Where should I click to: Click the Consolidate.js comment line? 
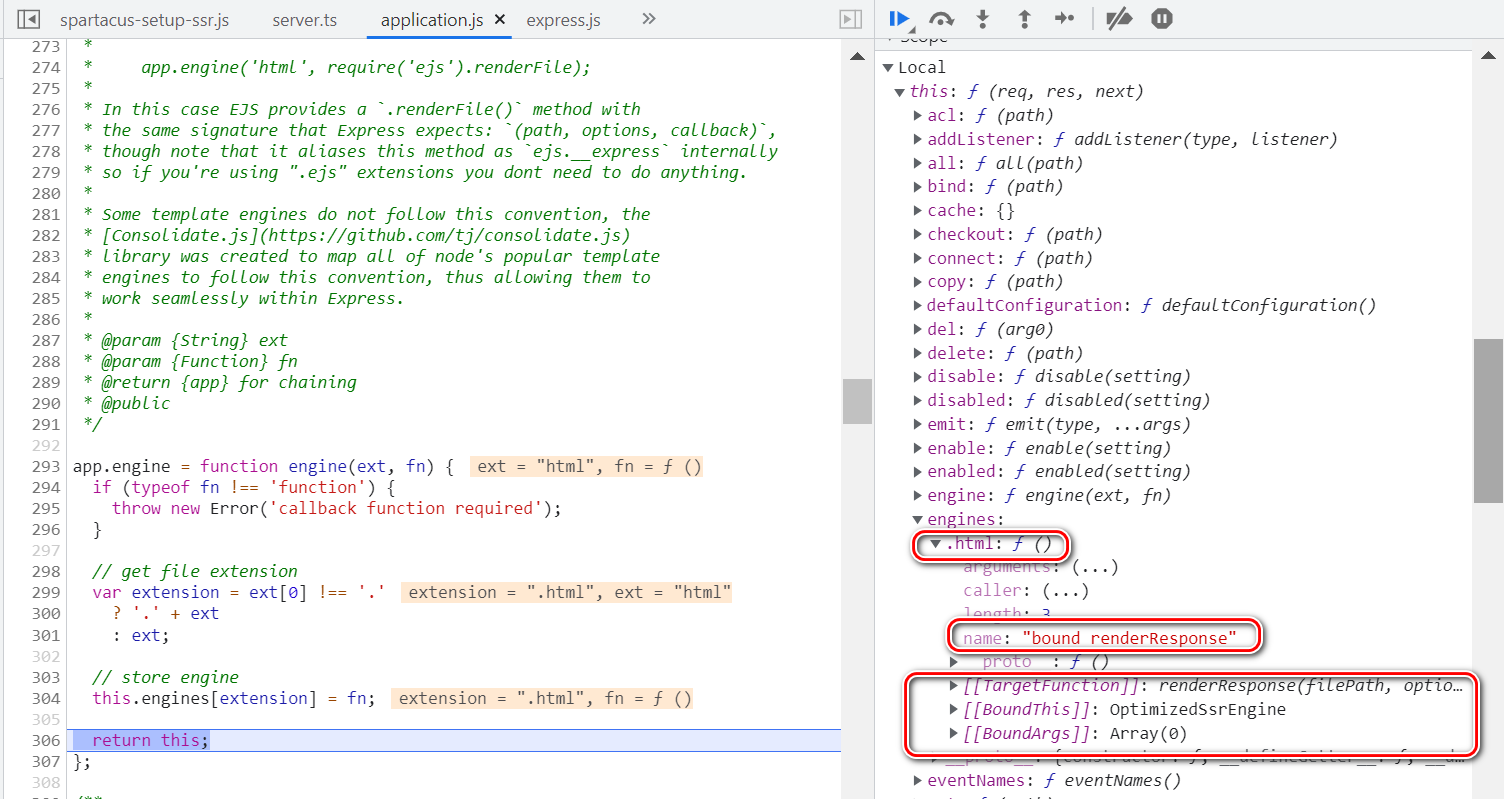point(358,235)
